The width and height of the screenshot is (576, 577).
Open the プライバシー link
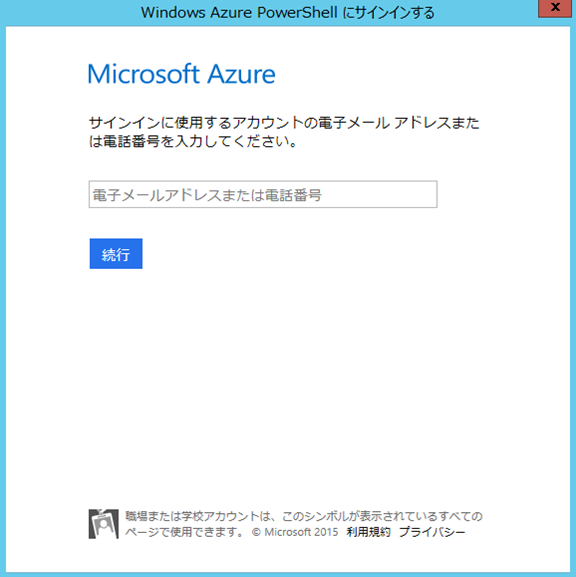pyautogui.click(x=432, y=532)
